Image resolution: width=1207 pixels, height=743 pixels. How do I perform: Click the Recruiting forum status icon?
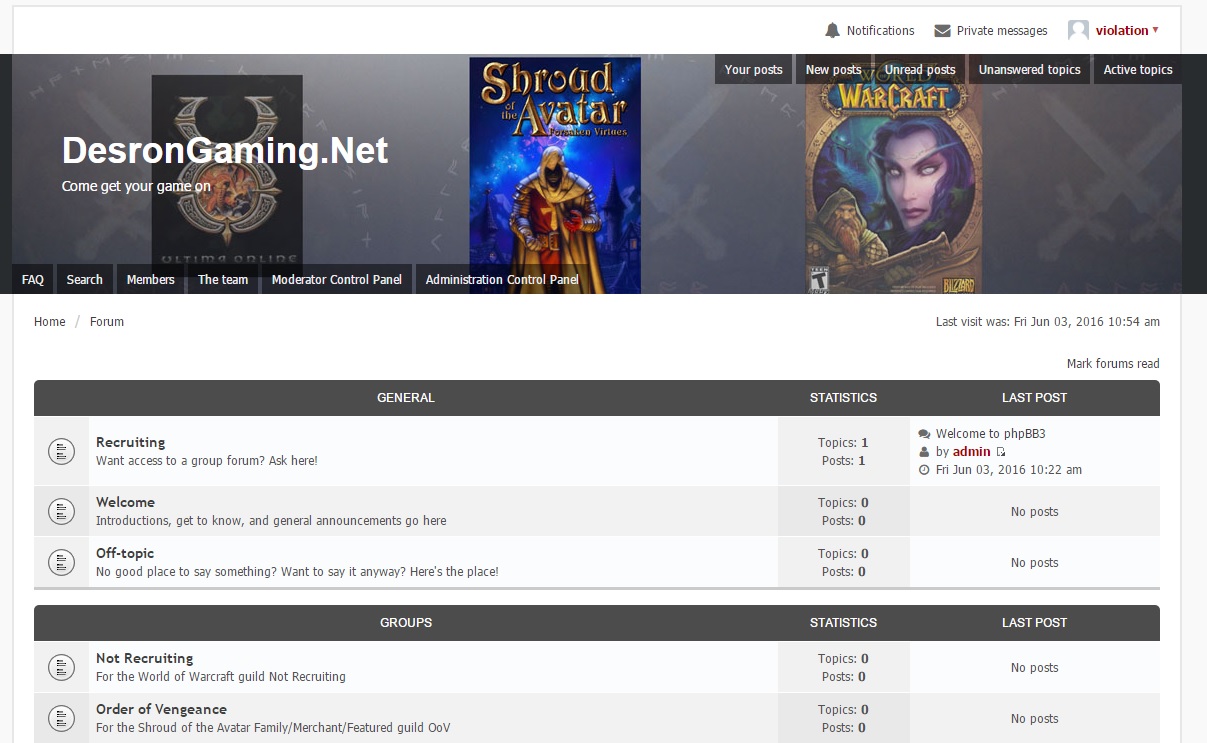point(62,451)
